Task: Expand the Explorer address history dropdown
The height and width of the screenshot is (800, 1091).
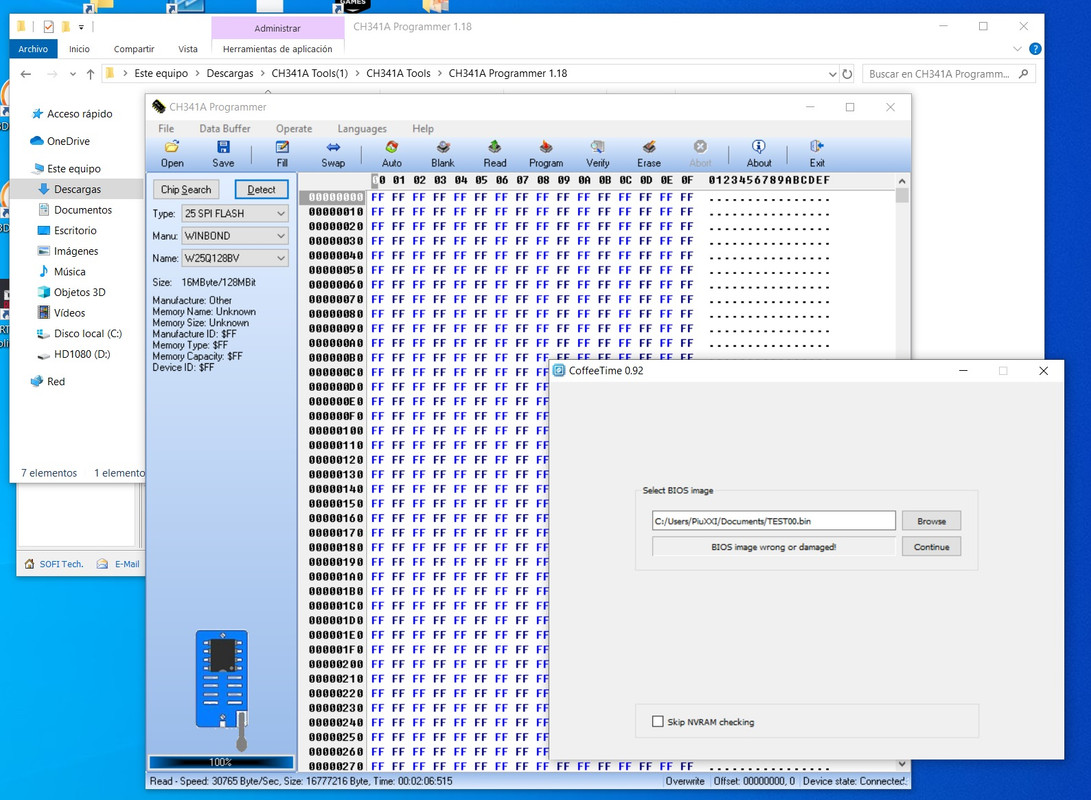Action: [x=832, y=74]
